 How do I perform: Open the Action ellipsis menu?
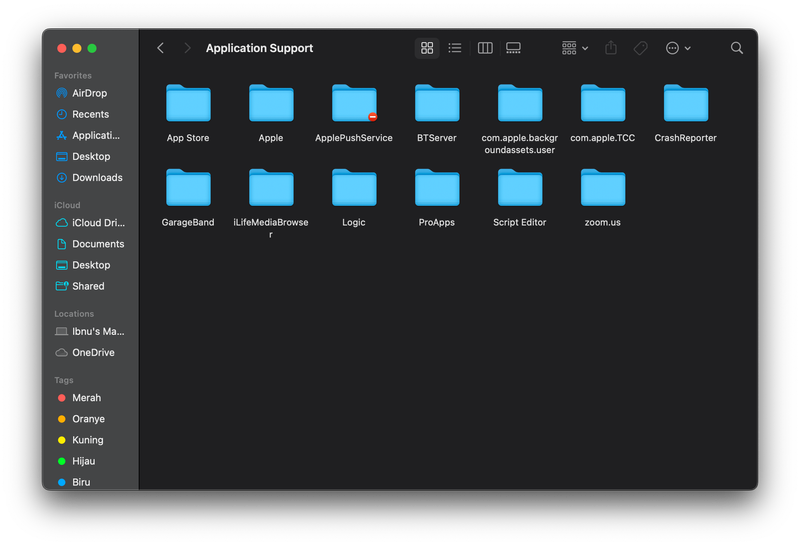[x=678, y=48]
